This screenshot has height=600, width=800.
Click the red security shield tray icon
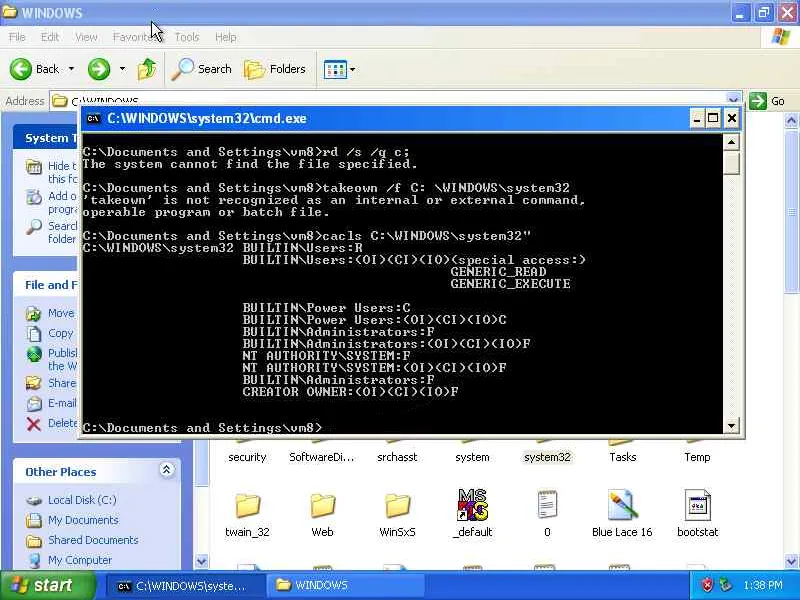coord(707,585)
